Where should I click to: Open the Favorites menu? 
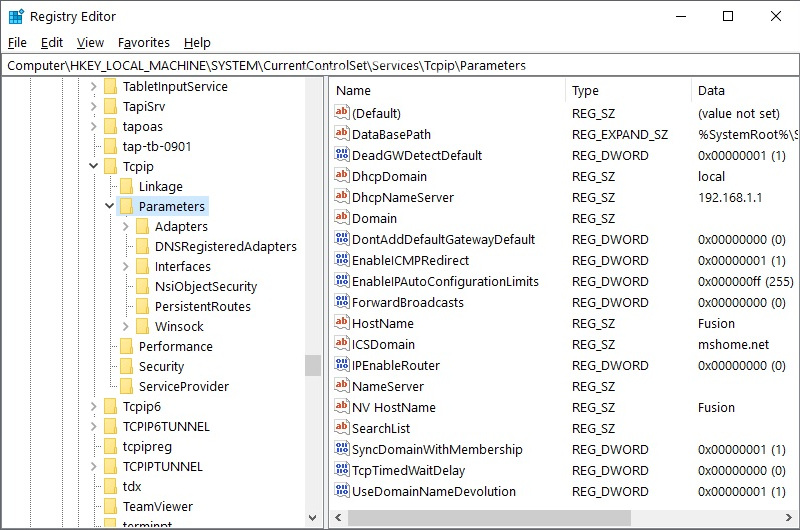coord(144,43)
